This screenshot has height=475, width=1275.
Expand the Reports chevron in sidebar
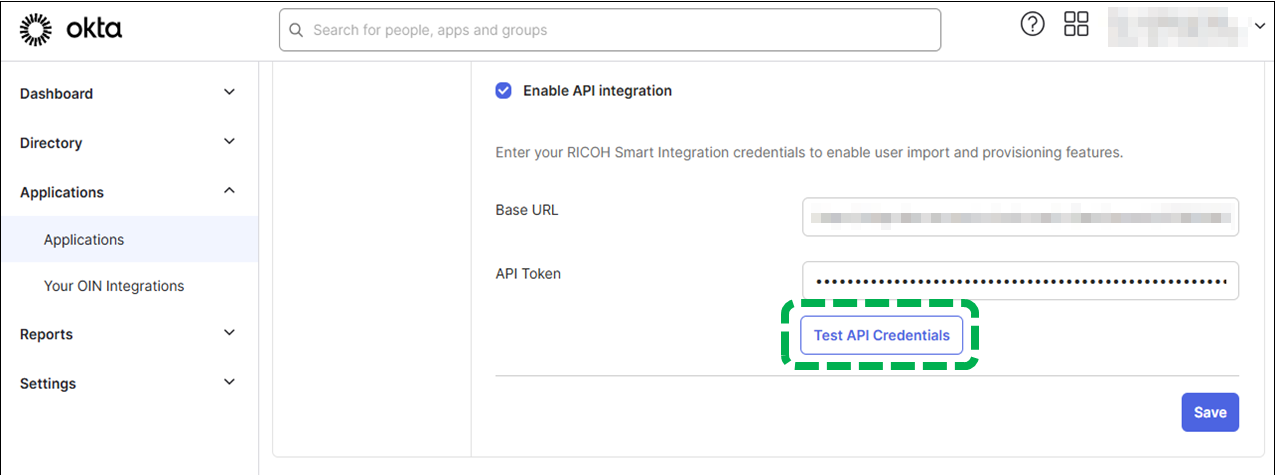click(x=229, y=333)
